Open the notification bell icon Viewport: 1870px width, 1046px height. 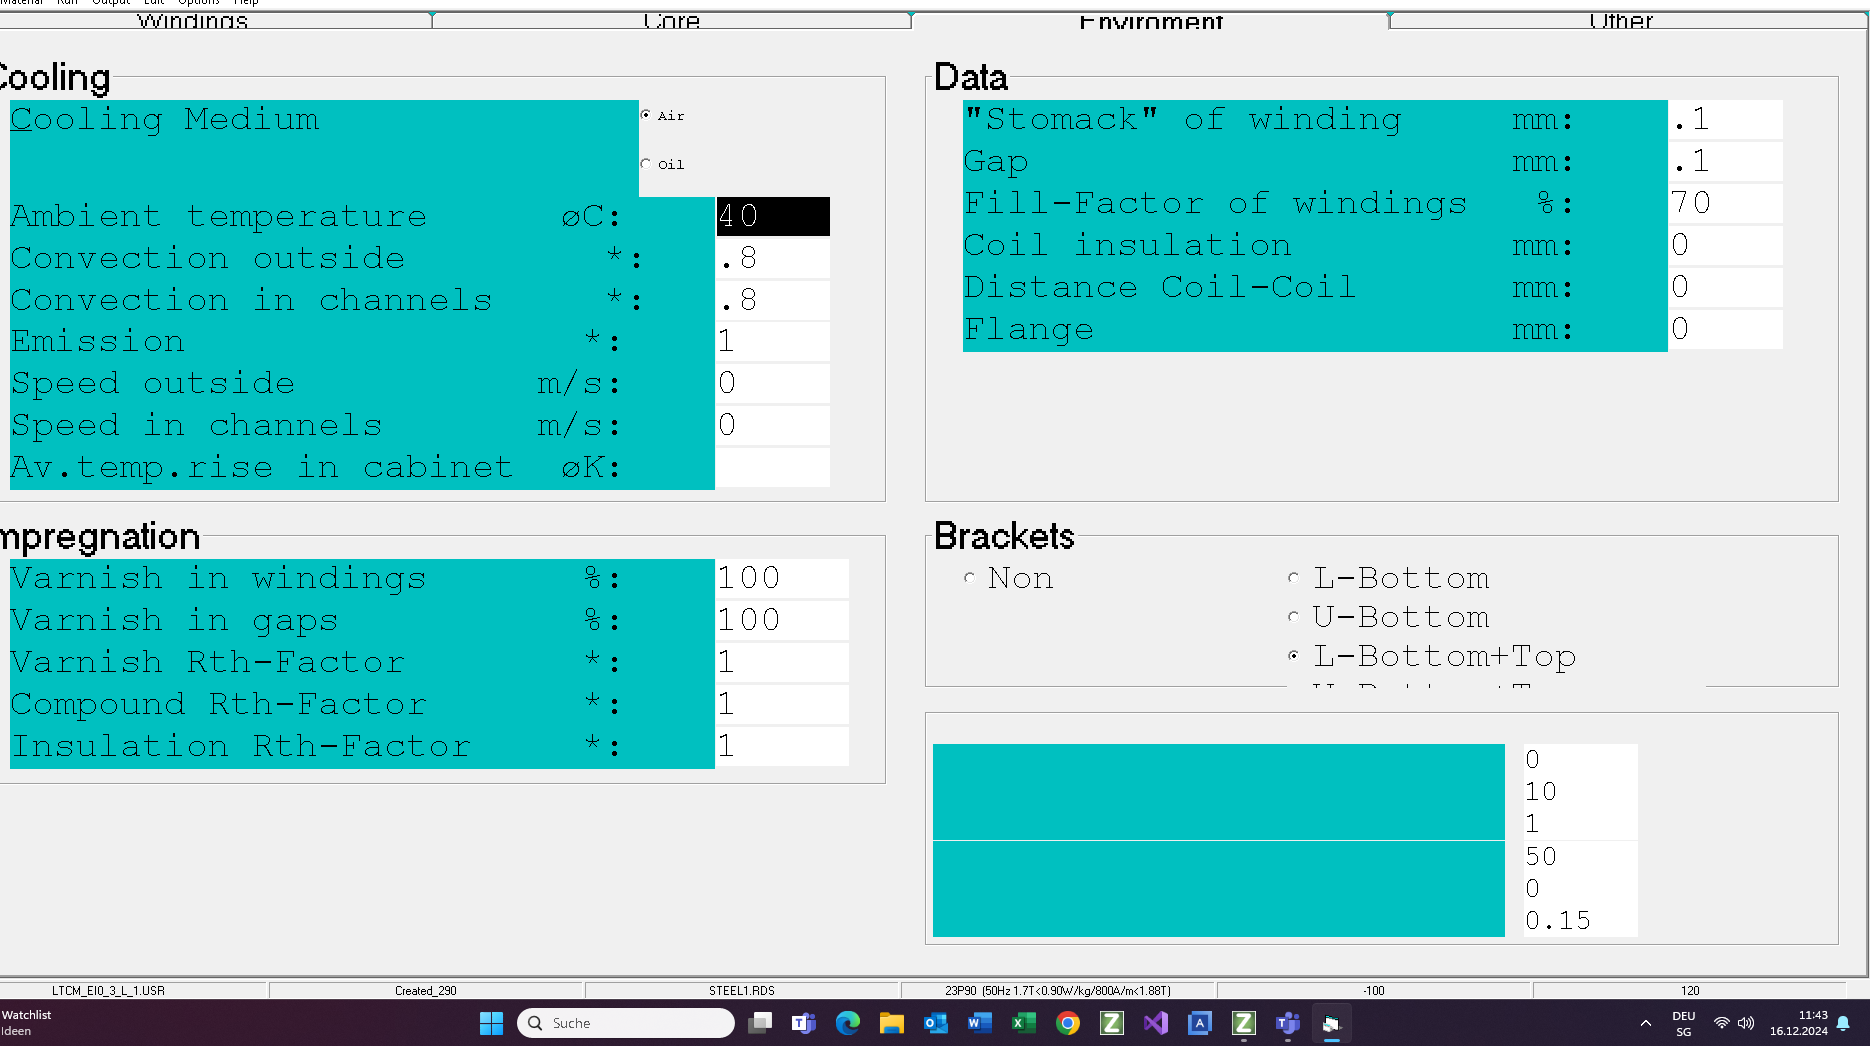pyautogui.click(x=1843, y=1023)
